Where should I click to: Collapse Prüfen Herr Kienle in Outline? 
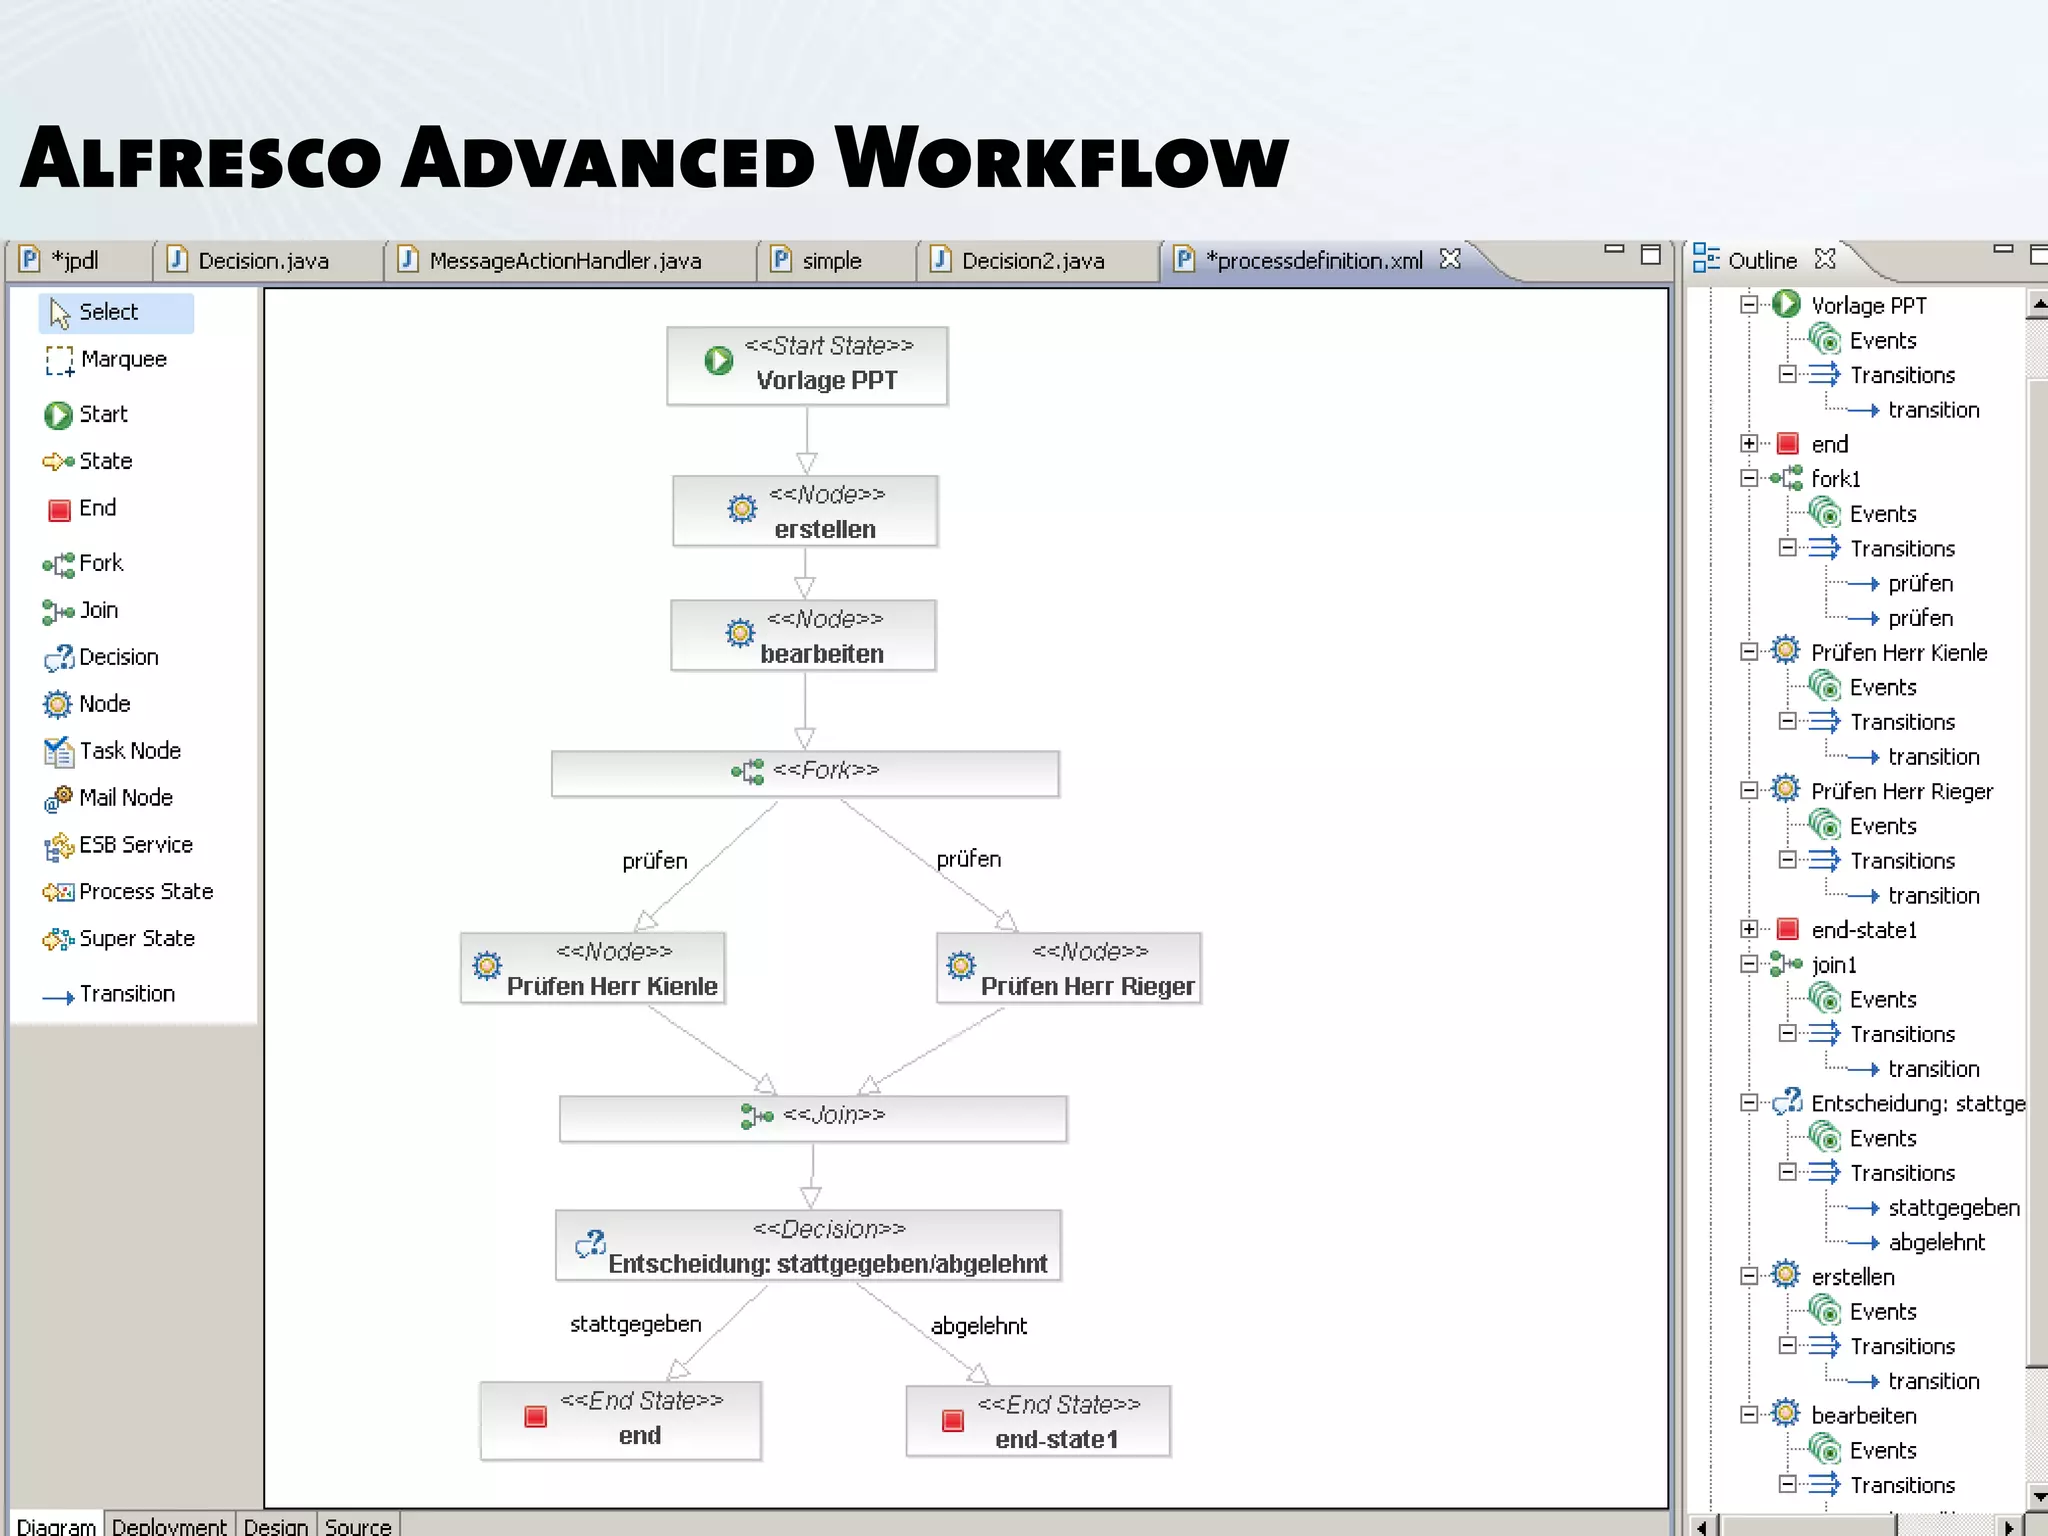pyautogui.click(x=1749, y=652)
